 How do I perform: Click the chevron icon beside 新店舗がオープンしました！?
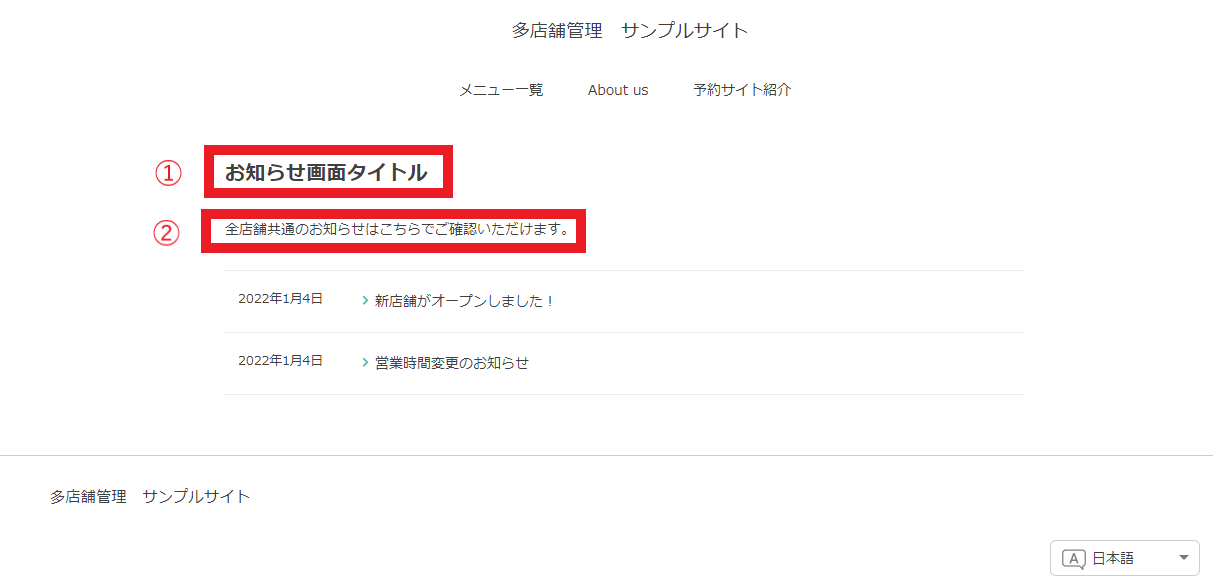coord(365,301)
